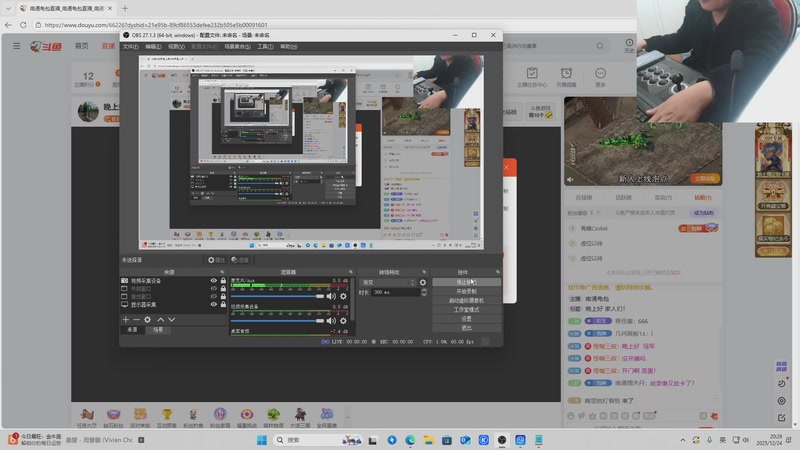Open OBS 文件(F) menu
The height and width of the screenshot is (450, 800).
pyautogui.click(x=131, y=46)
